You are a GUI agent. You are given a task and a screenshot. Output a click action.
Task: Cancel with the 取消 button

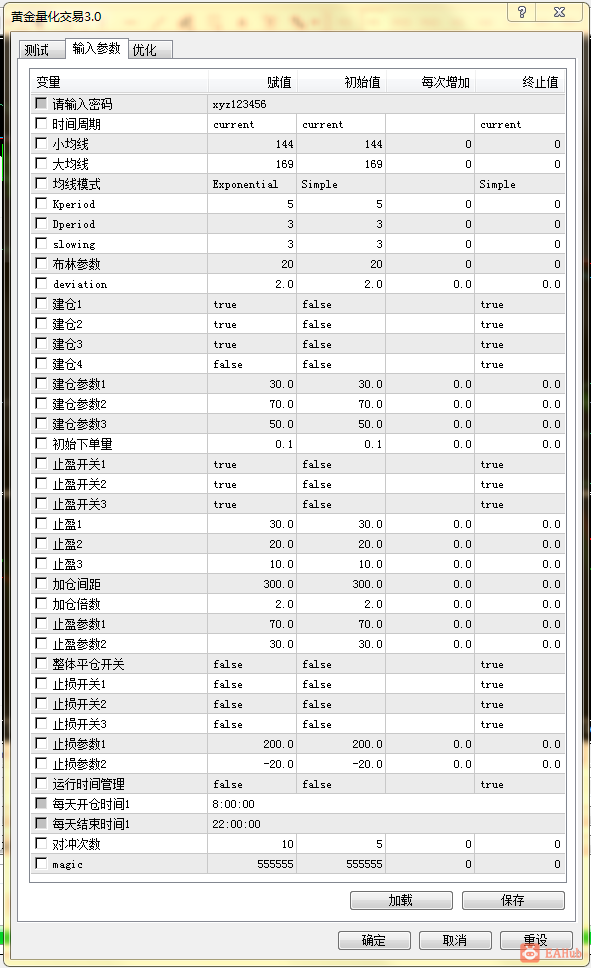[x=455, y=940]
